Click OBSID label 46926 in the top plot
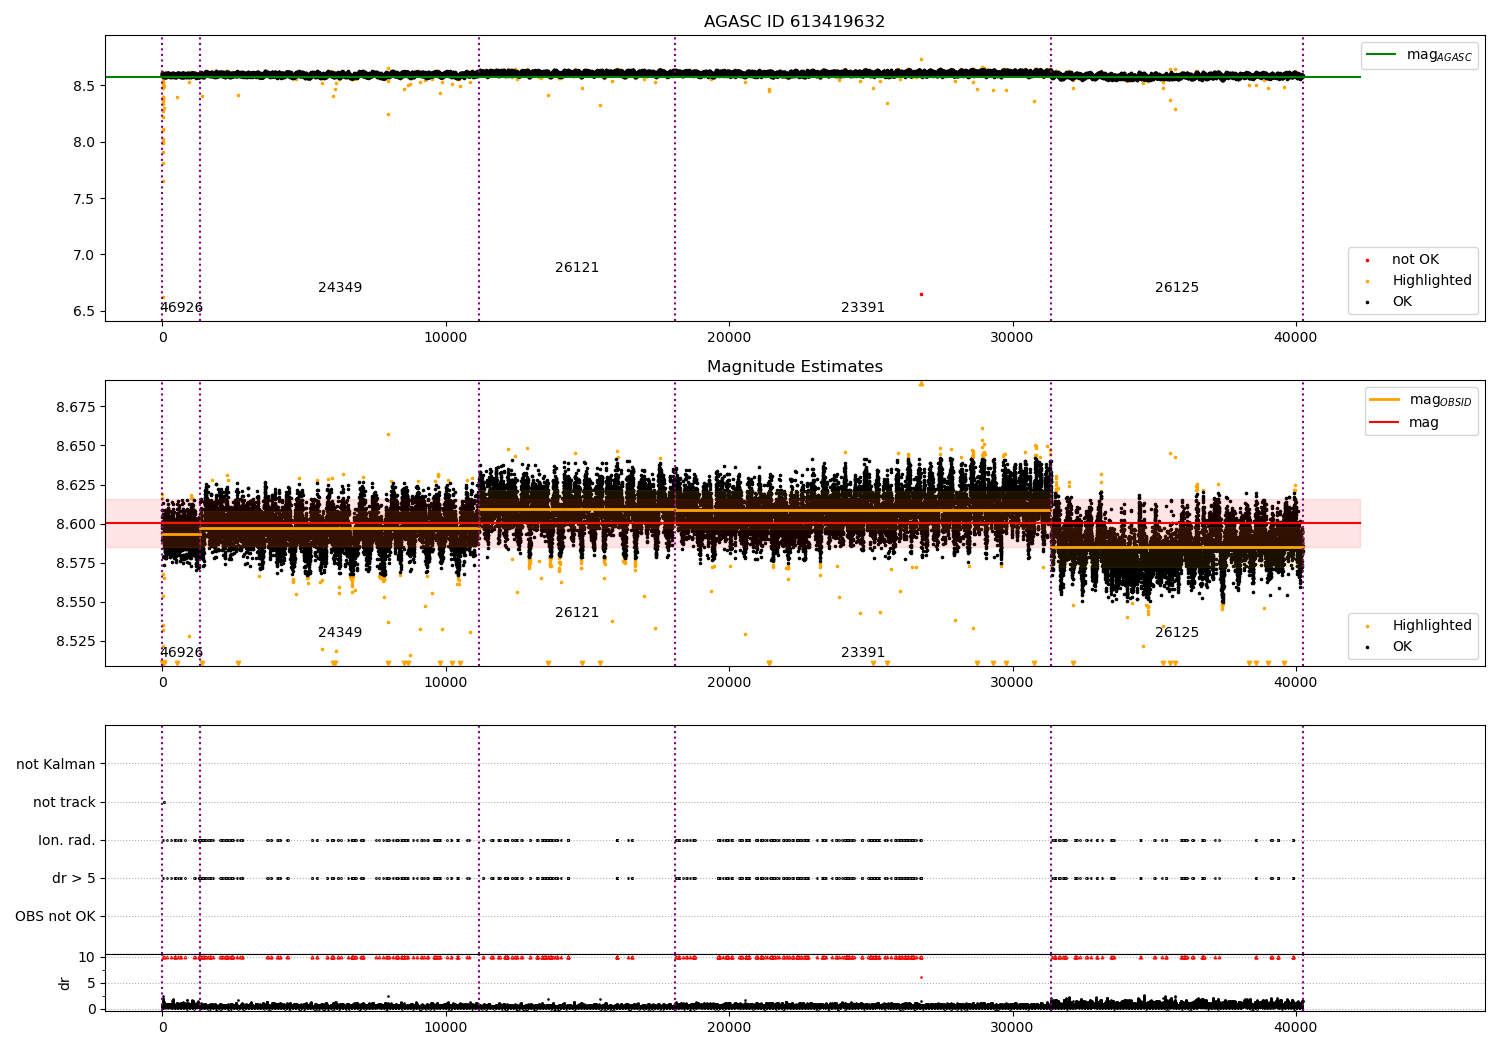Image resolution: width=1500 pixels, height=1050 pixels. click(x=181, y=308)
